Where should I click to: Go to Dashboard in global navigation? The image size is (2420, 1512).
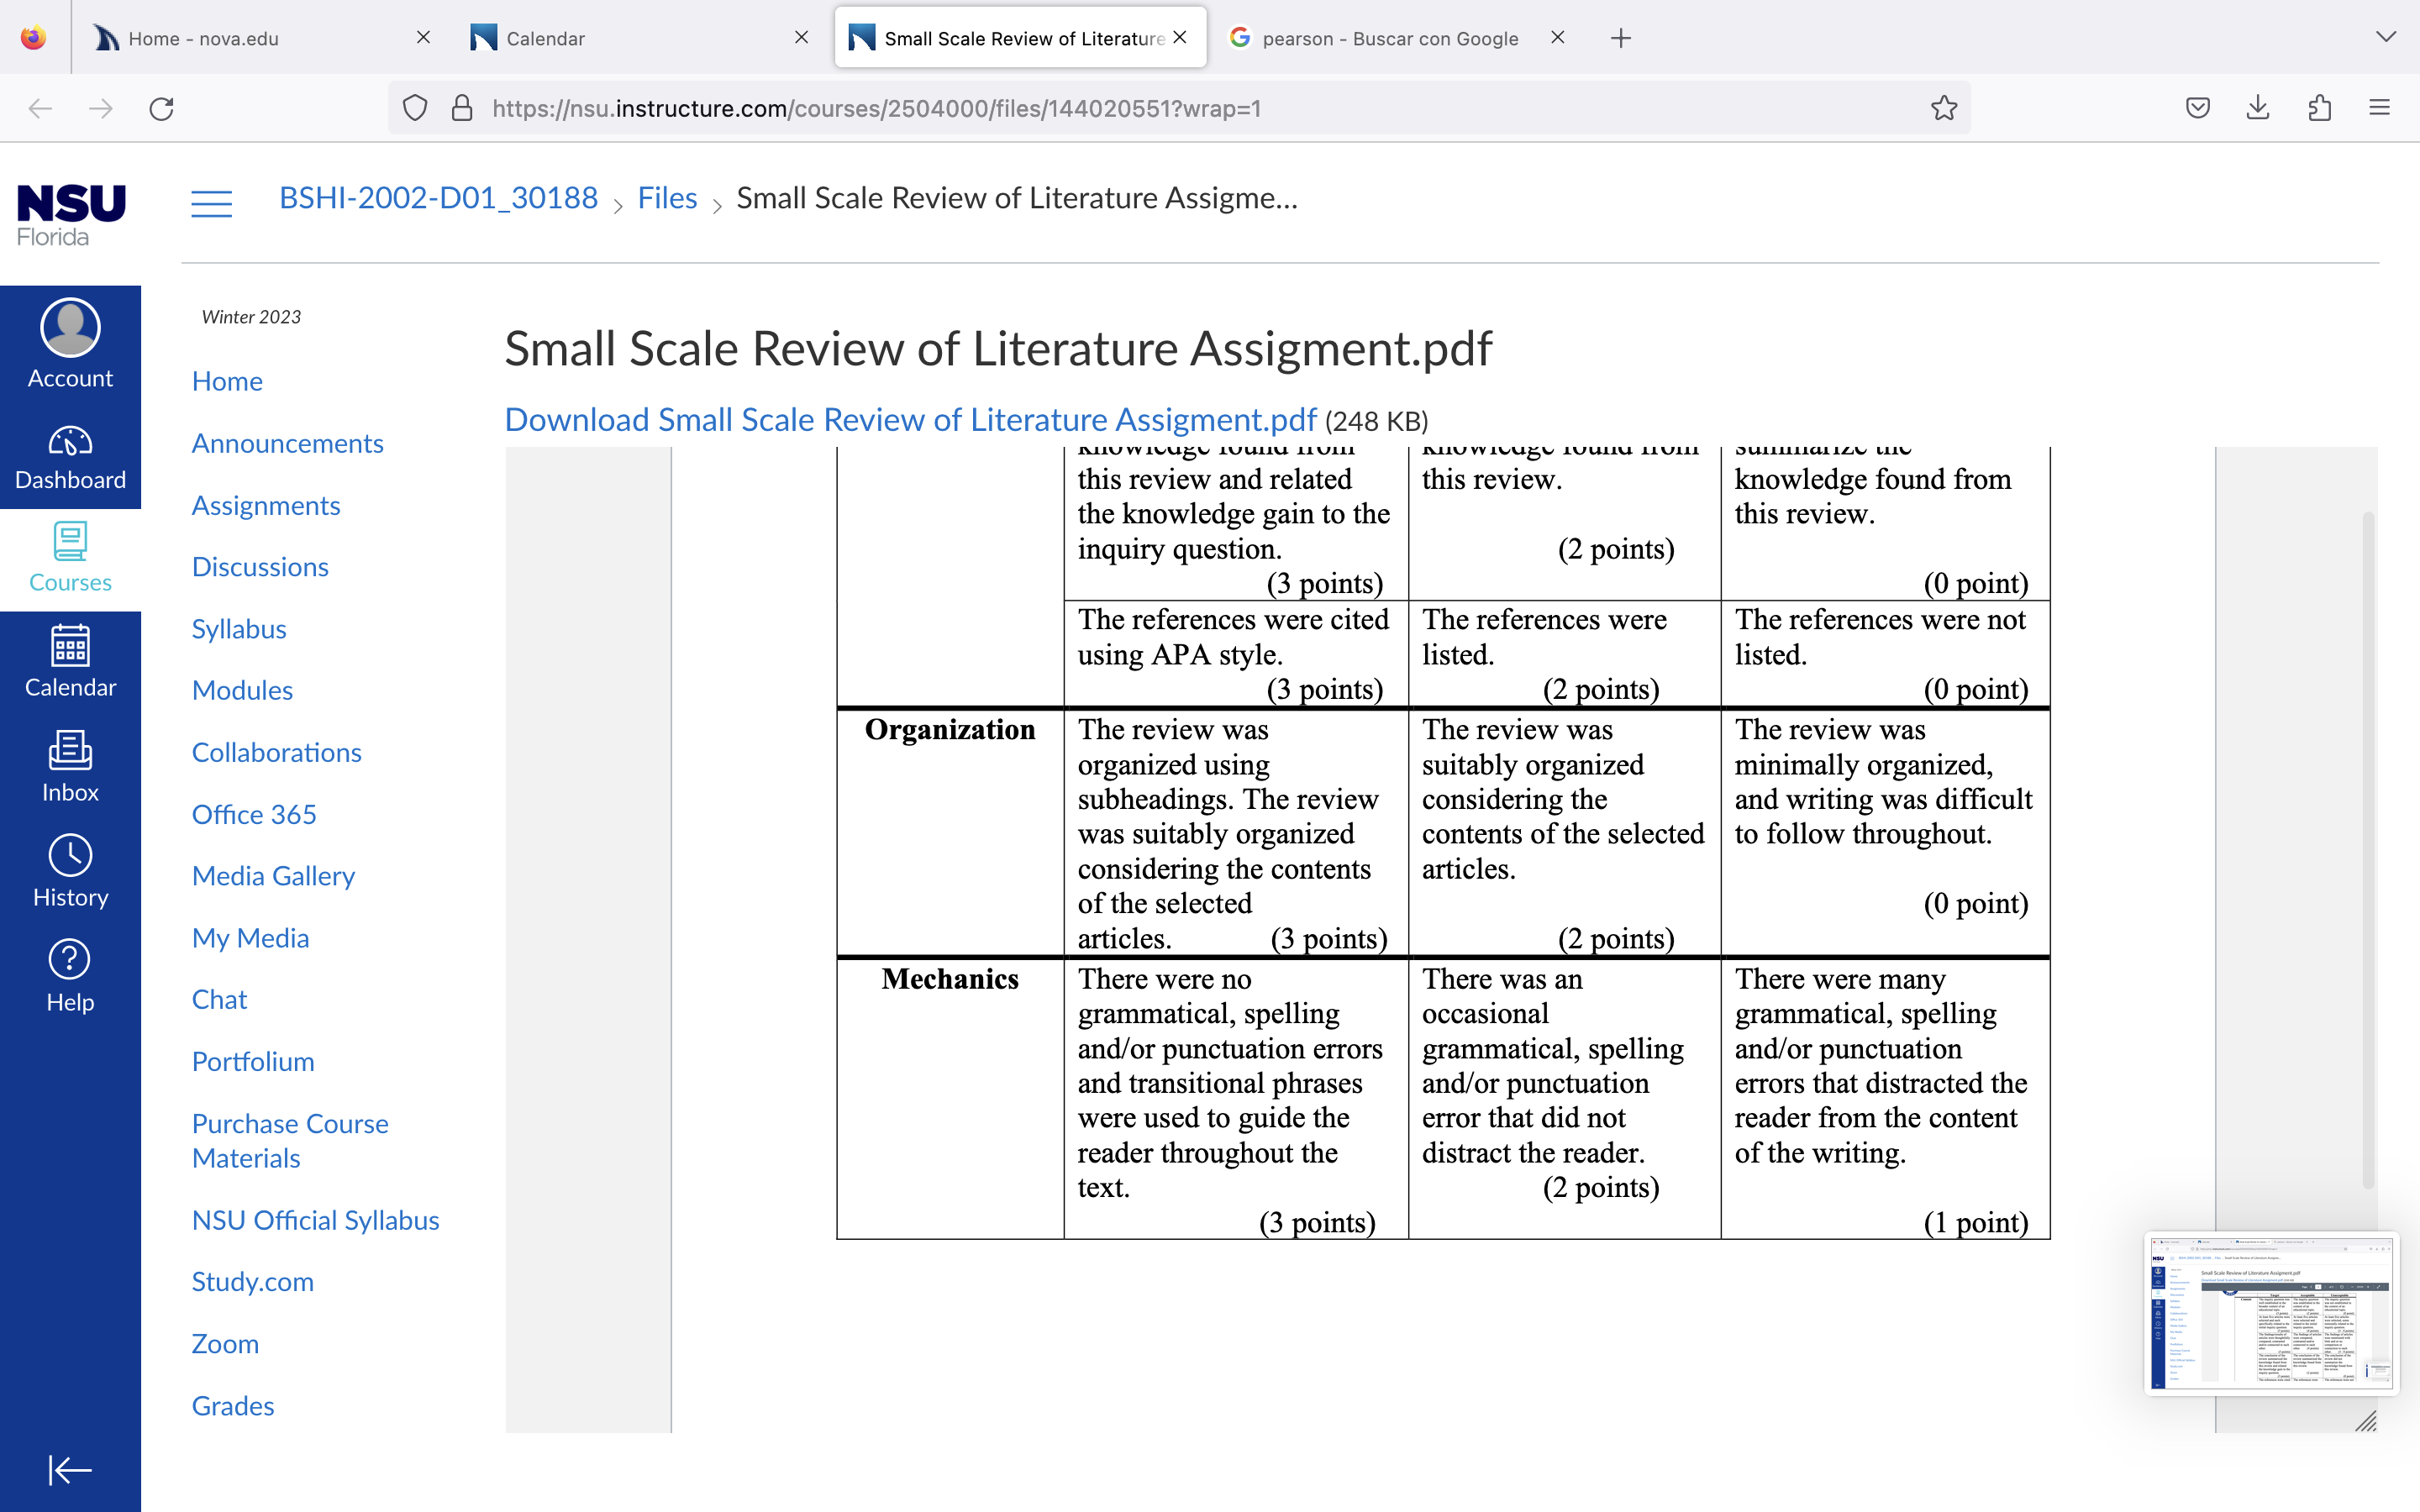coord(70,457)
